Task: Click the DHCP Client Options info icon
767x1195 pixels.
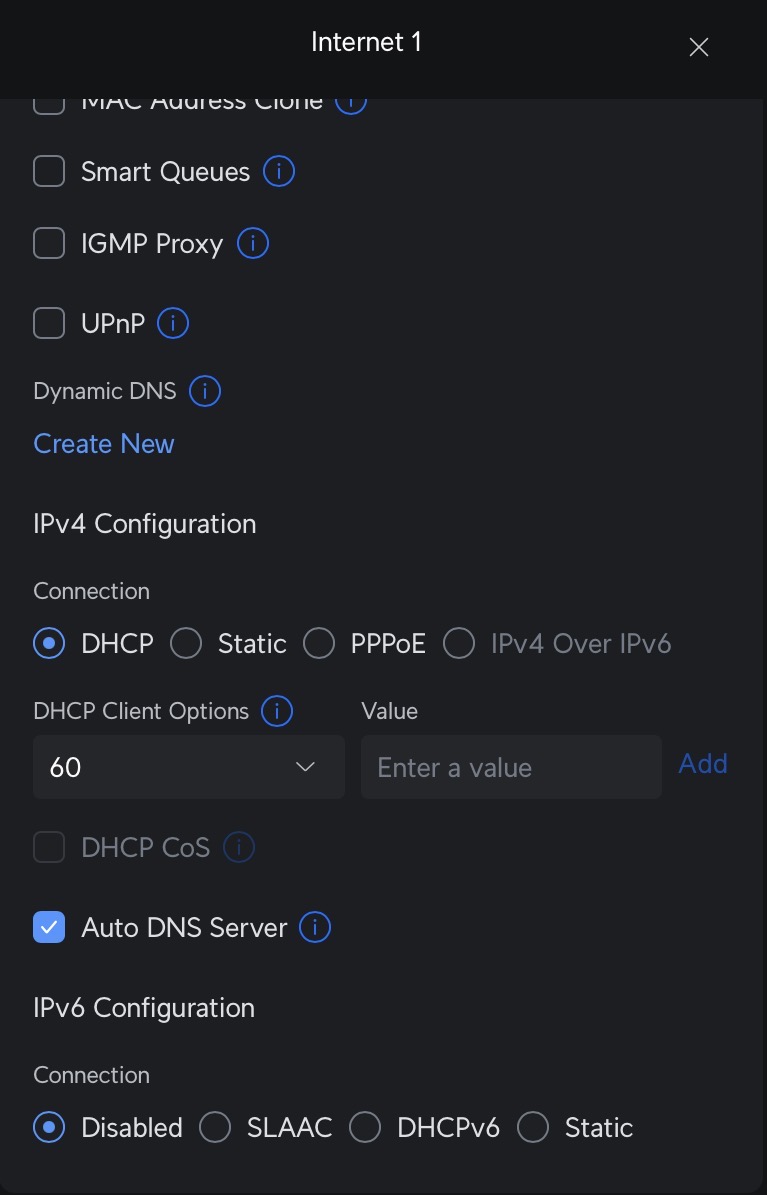Action: coord(277,711)
